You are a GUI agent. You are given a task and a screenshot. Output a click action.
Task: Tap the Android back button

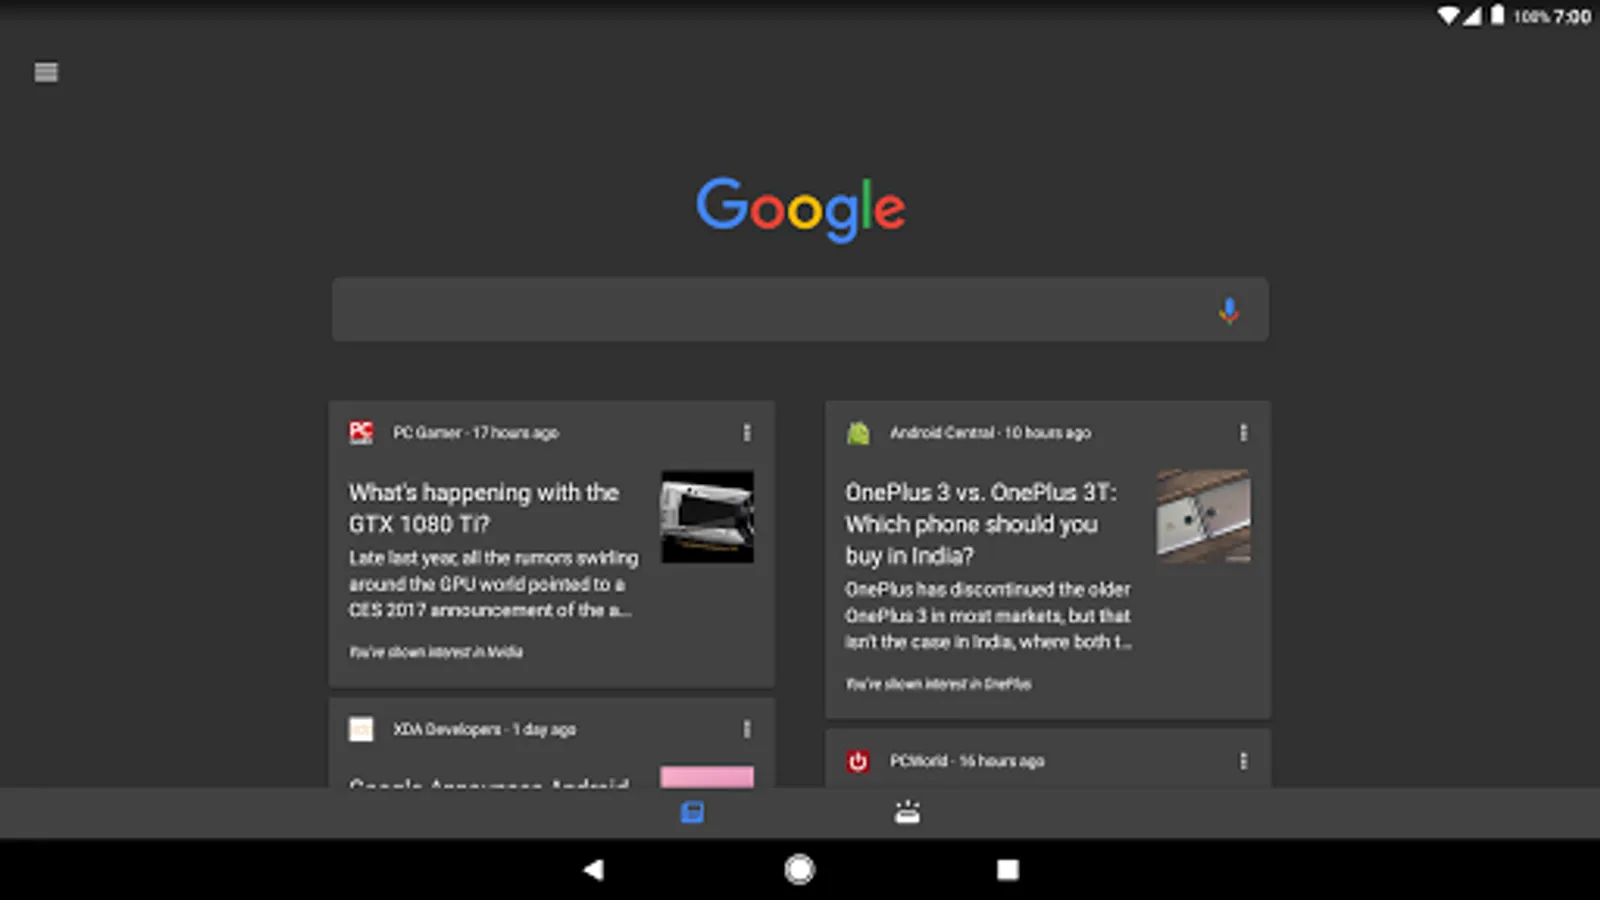tap(593, 870)
